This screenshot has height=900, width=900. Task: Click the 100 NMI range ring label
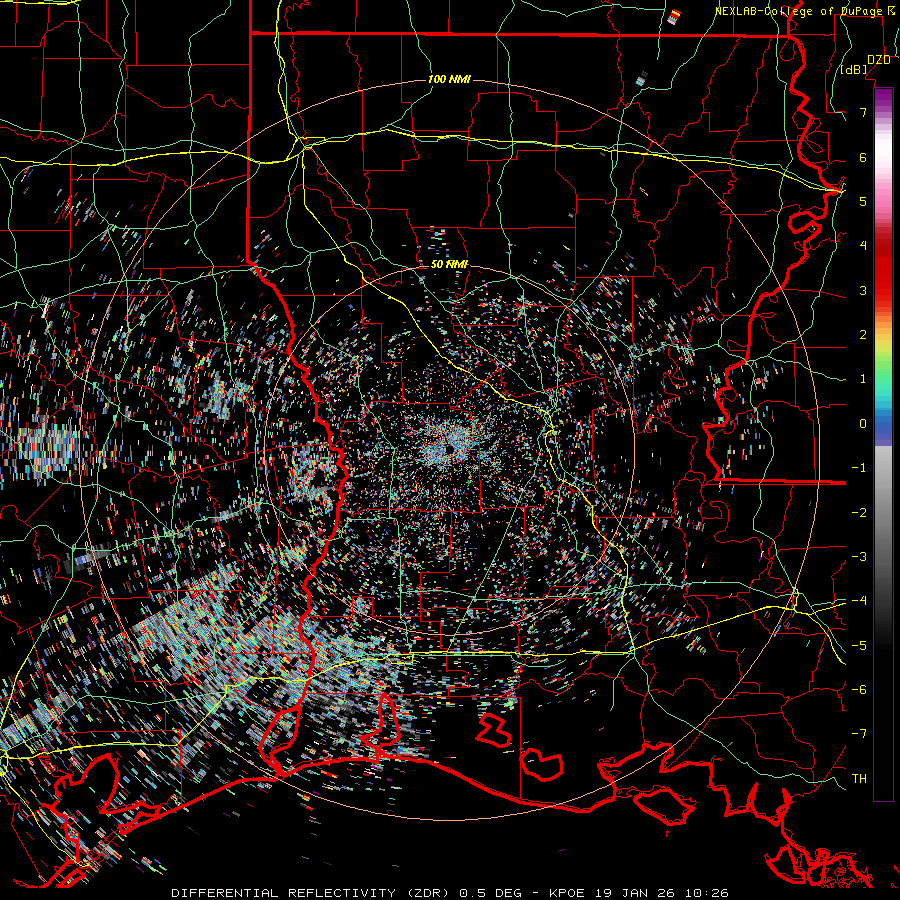point(449,79)
